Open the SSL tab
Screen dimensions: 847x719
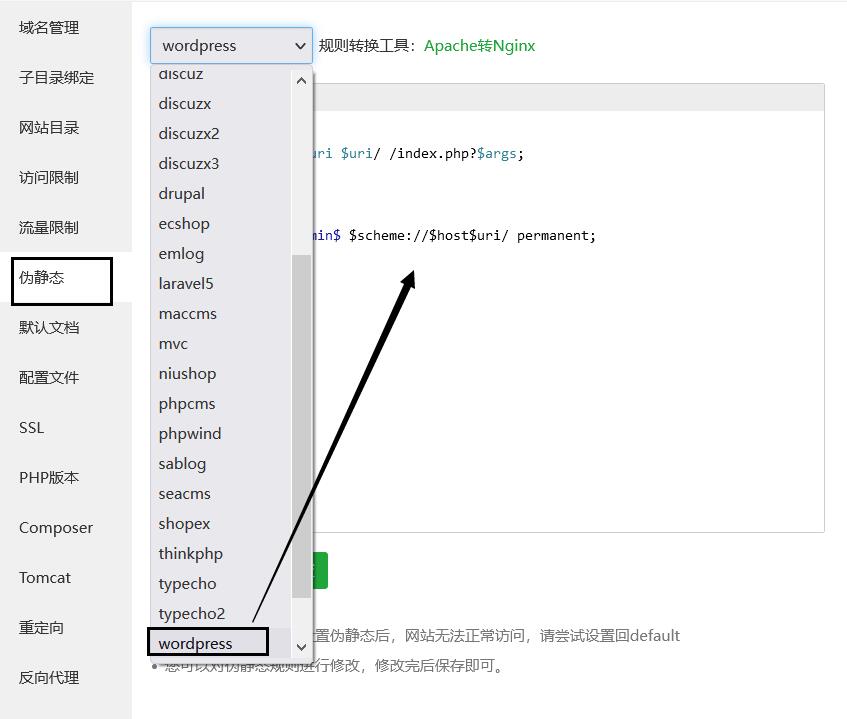32,427
